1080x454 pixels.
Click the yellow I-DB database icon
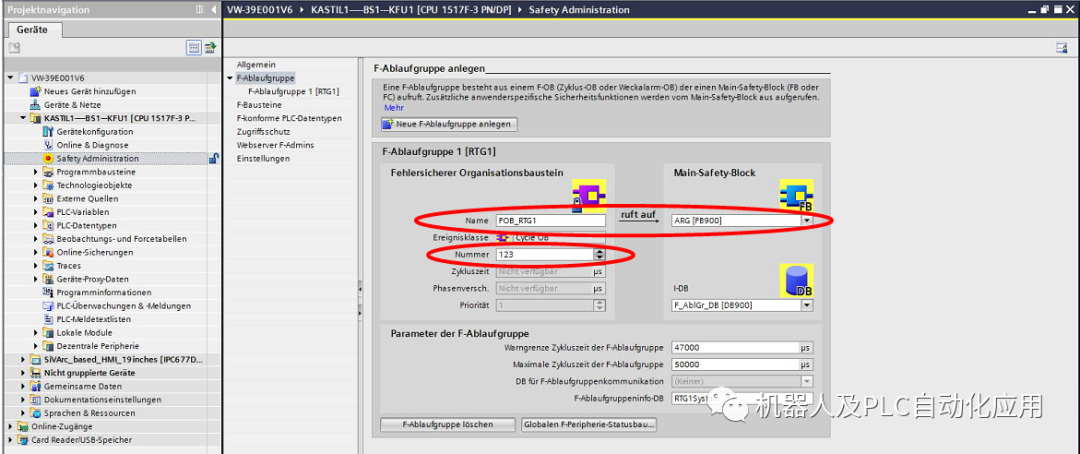pos(796,280)
